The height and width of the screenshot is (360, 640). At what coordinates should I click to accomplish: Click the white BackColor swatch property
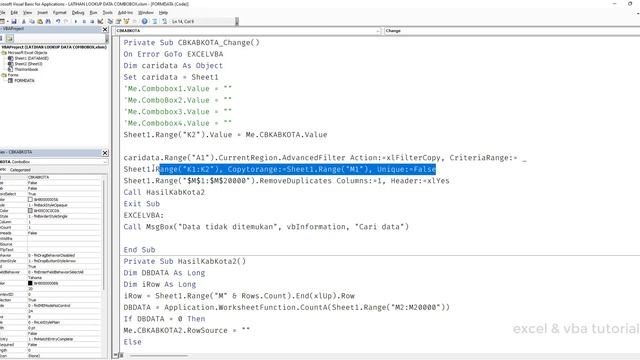[x=30, y=200]
